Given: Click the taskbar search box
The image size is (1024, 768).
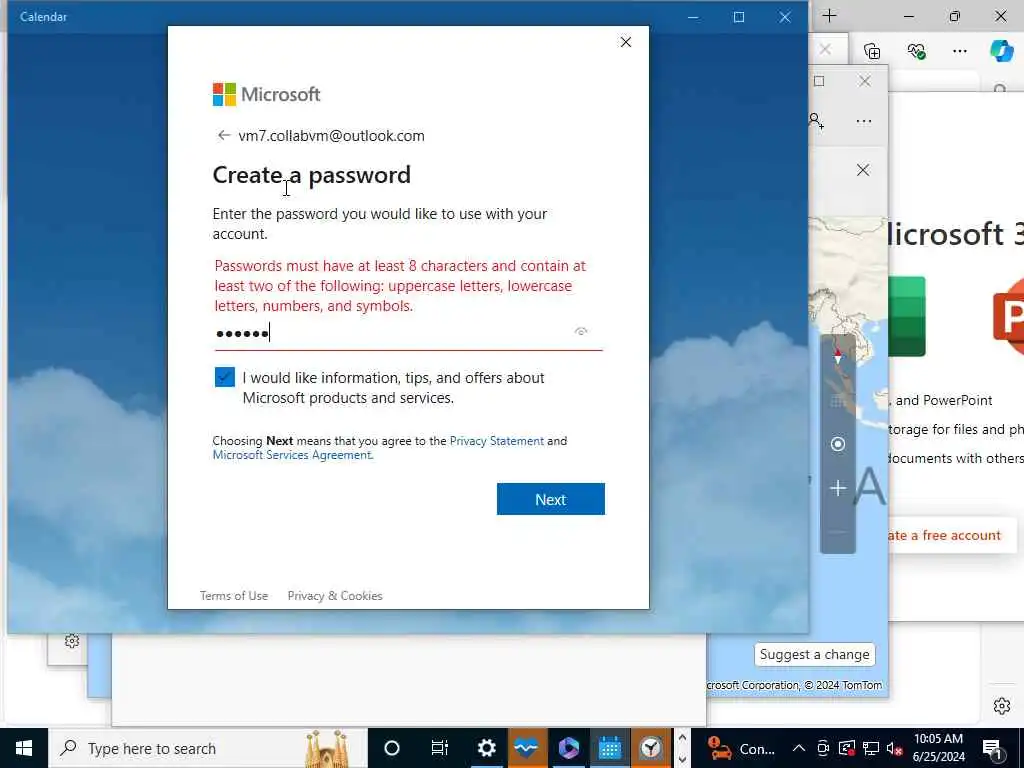Looking at the screenshot, I should pos(208,748).
